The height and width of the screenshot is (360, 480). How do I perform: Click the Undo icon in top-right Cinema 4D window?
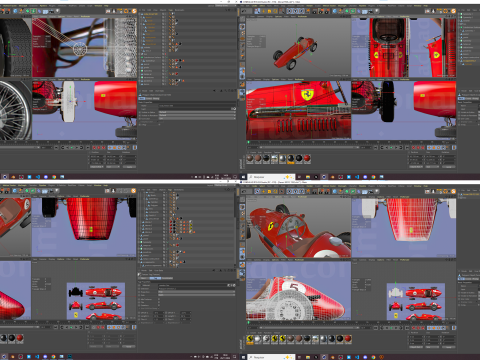[x=244, y=11]
